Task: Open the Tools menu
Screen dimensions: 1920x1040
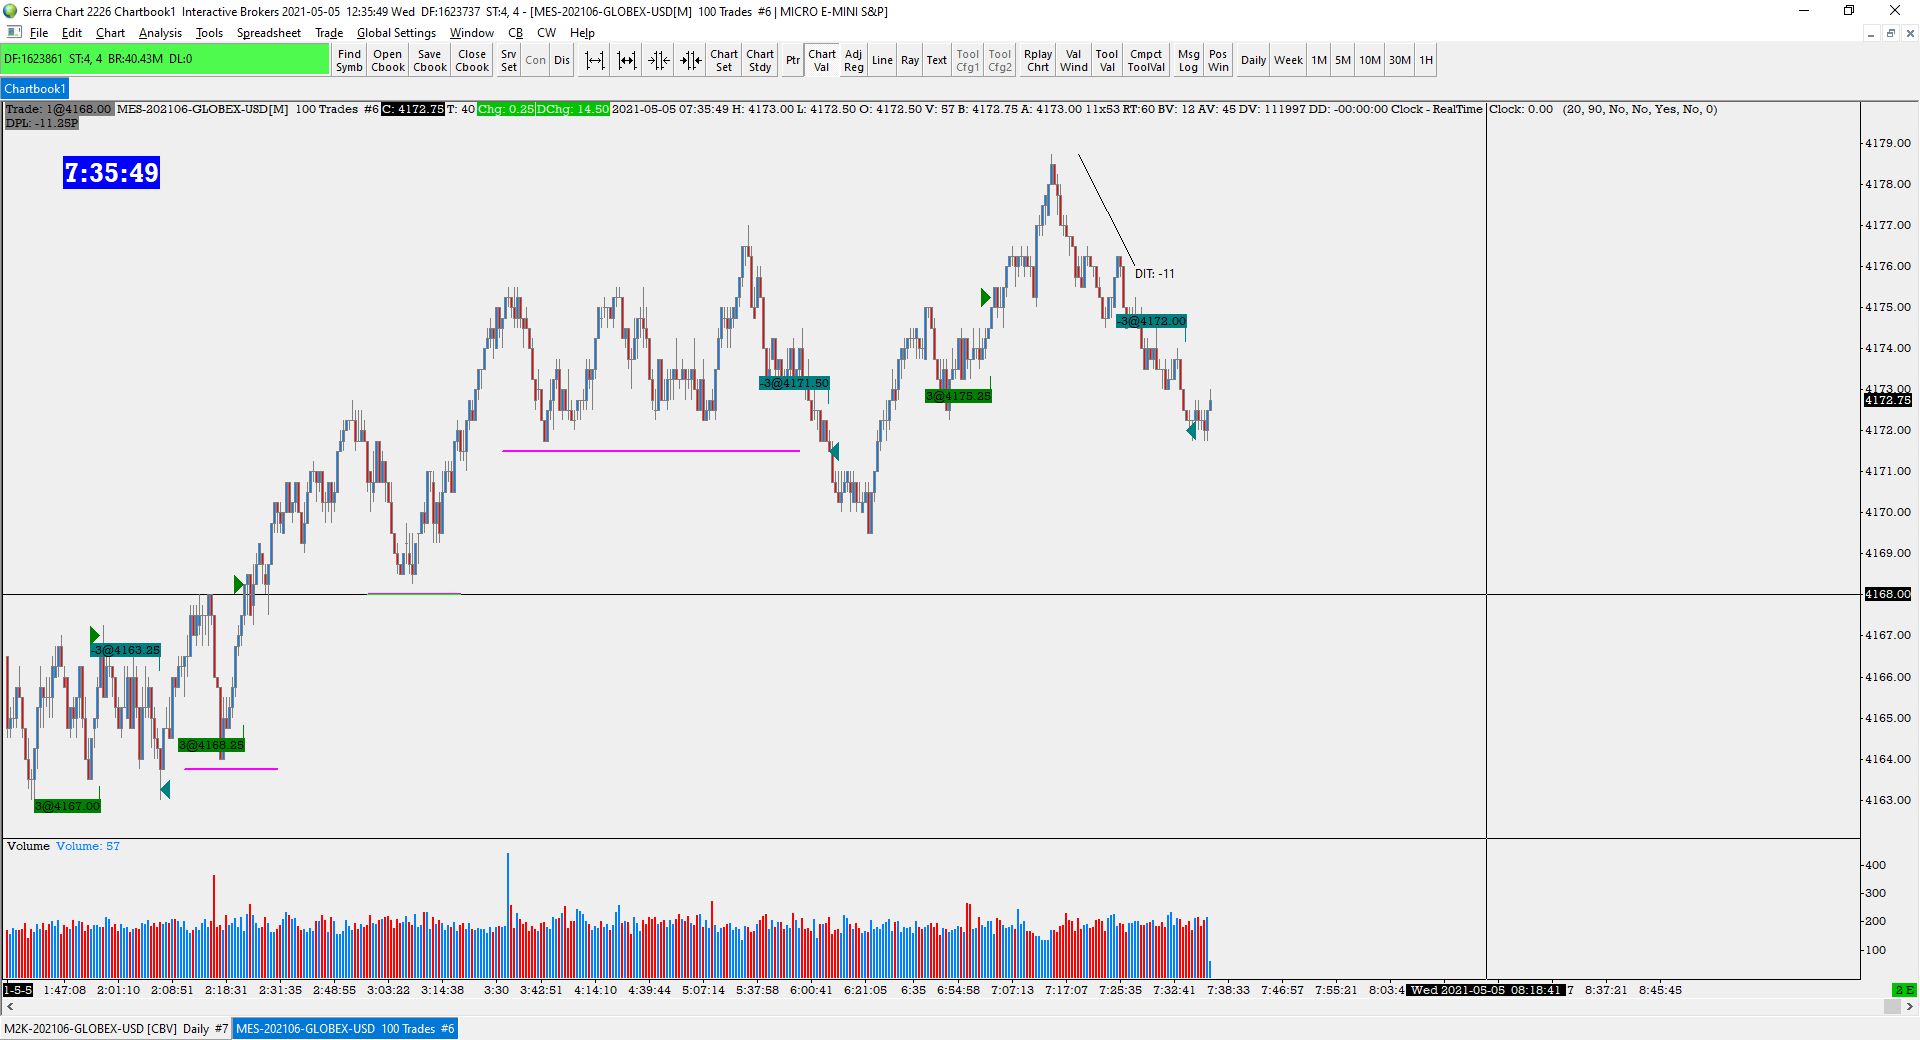Action: click(x=209, y=33)
